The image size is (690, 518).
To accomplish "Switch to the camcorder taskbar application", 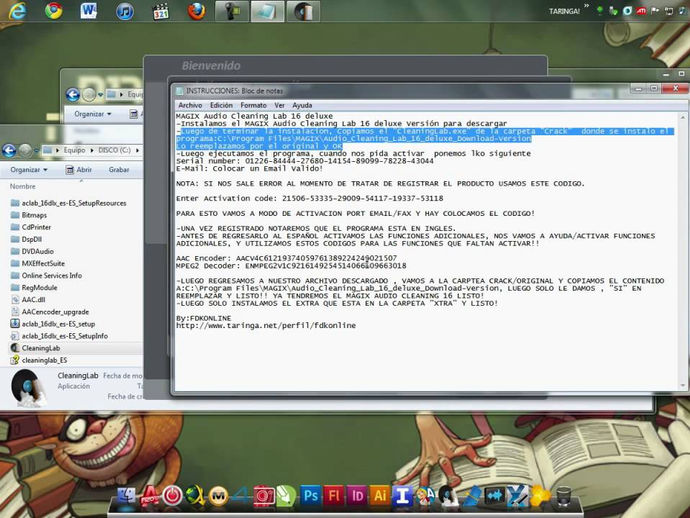I will (232, 11).
